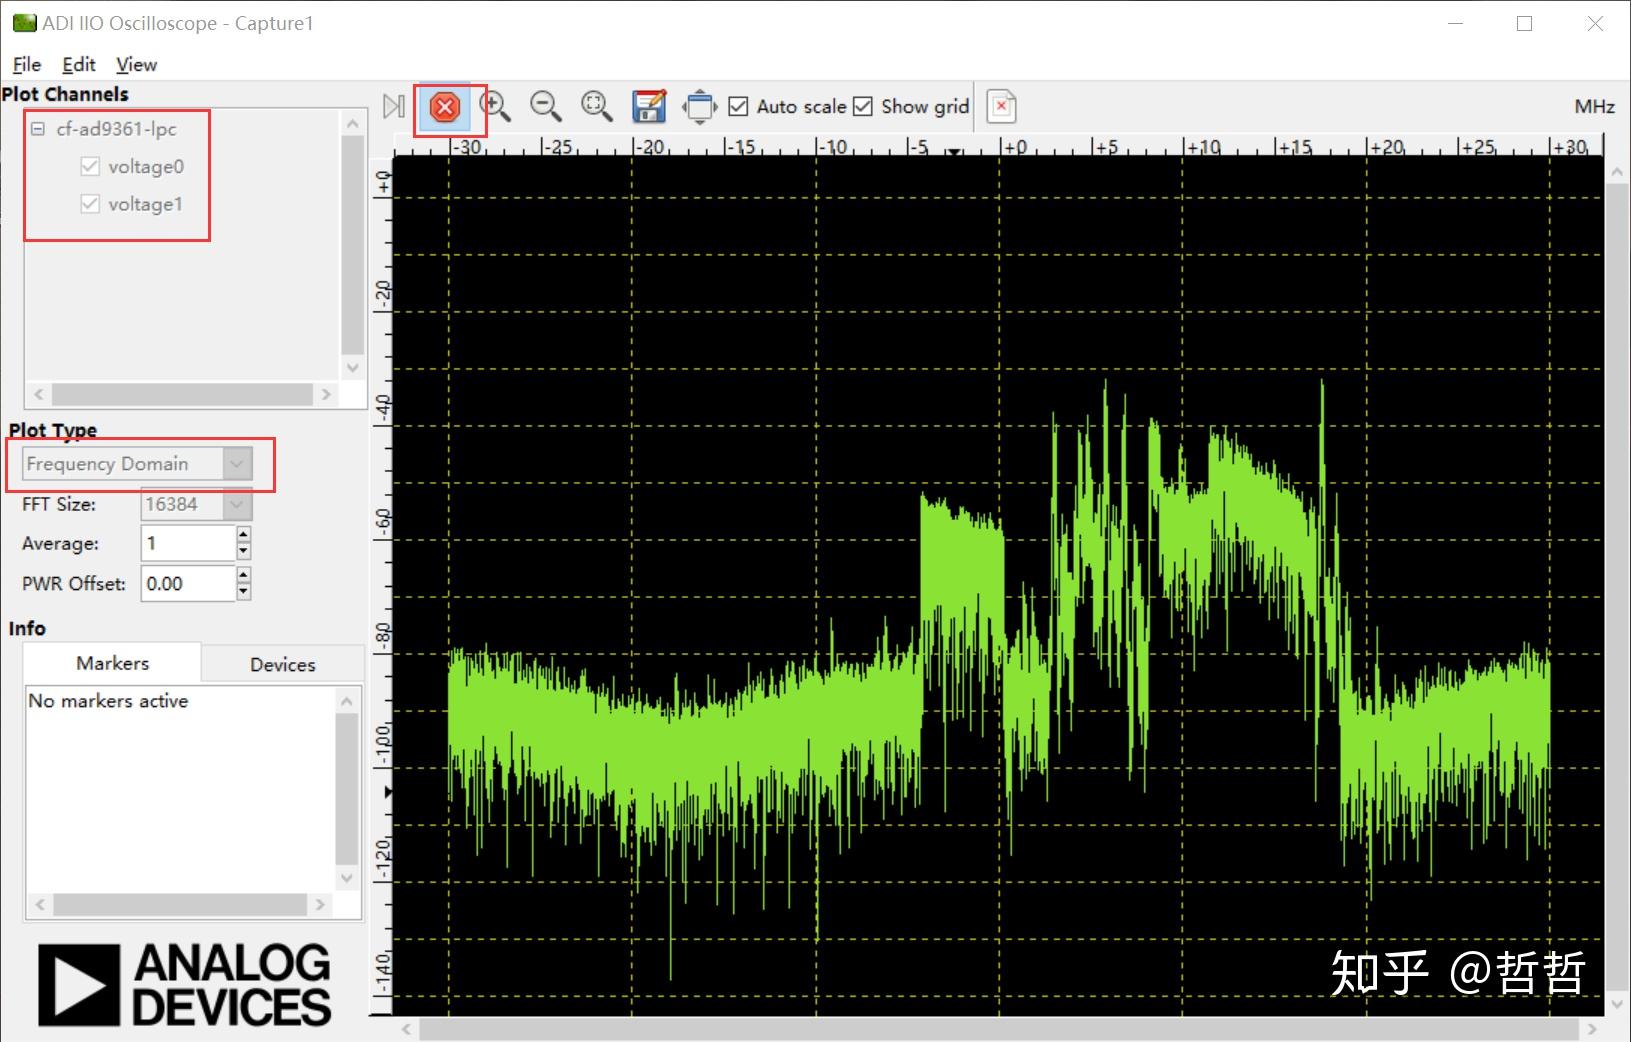Open the File menu
The height and width of the screenshot is (1042, 1631).
pos(27,64)
